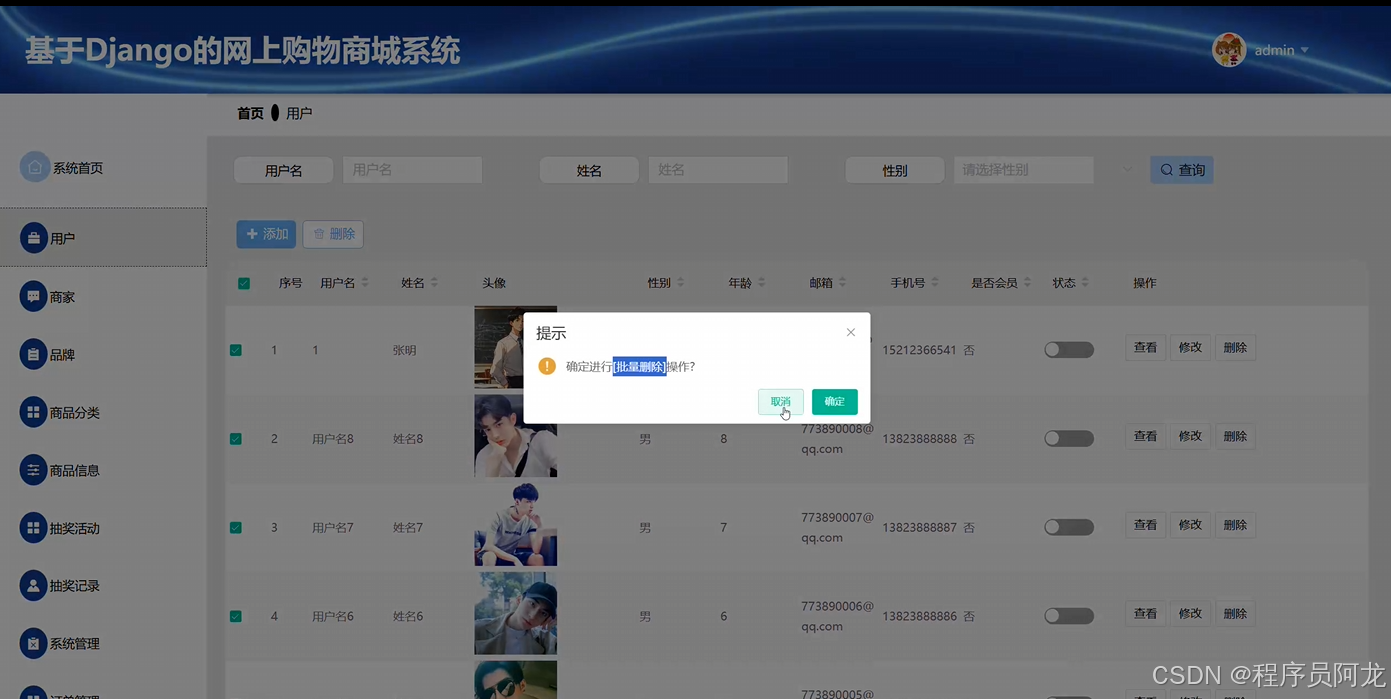Click the admin avatar image
1391x699 pixels.
coord(1229,50)
